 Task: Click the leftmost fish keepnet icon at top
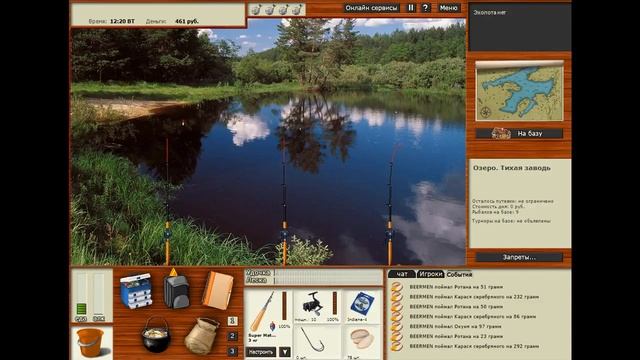coord(256,9)
